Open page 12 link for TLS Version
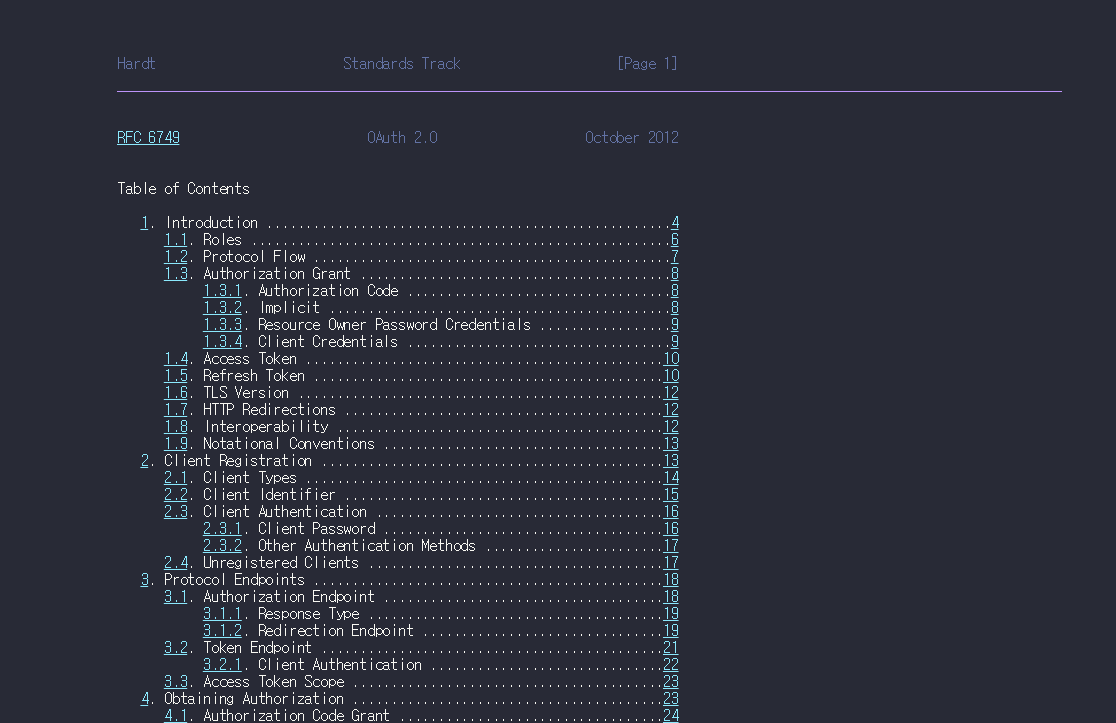Image resolution: width=1116 pixels, height=723 pixels. 671,393
